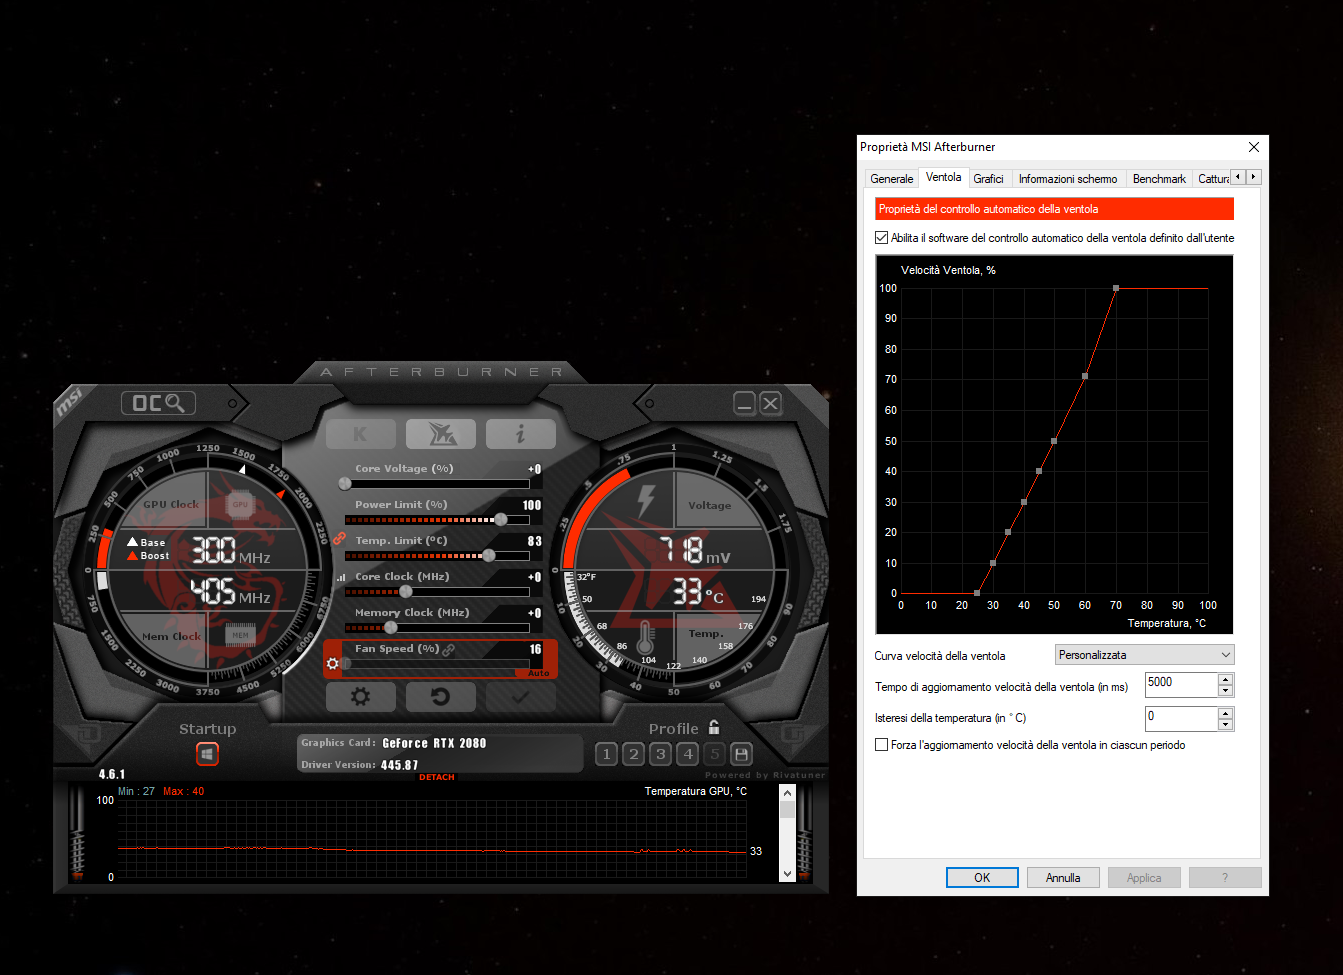The height and width of the screenshot is (975, 1343).
Task: Click the Core Voltage slider handle
Action: [x=345, y=483]
